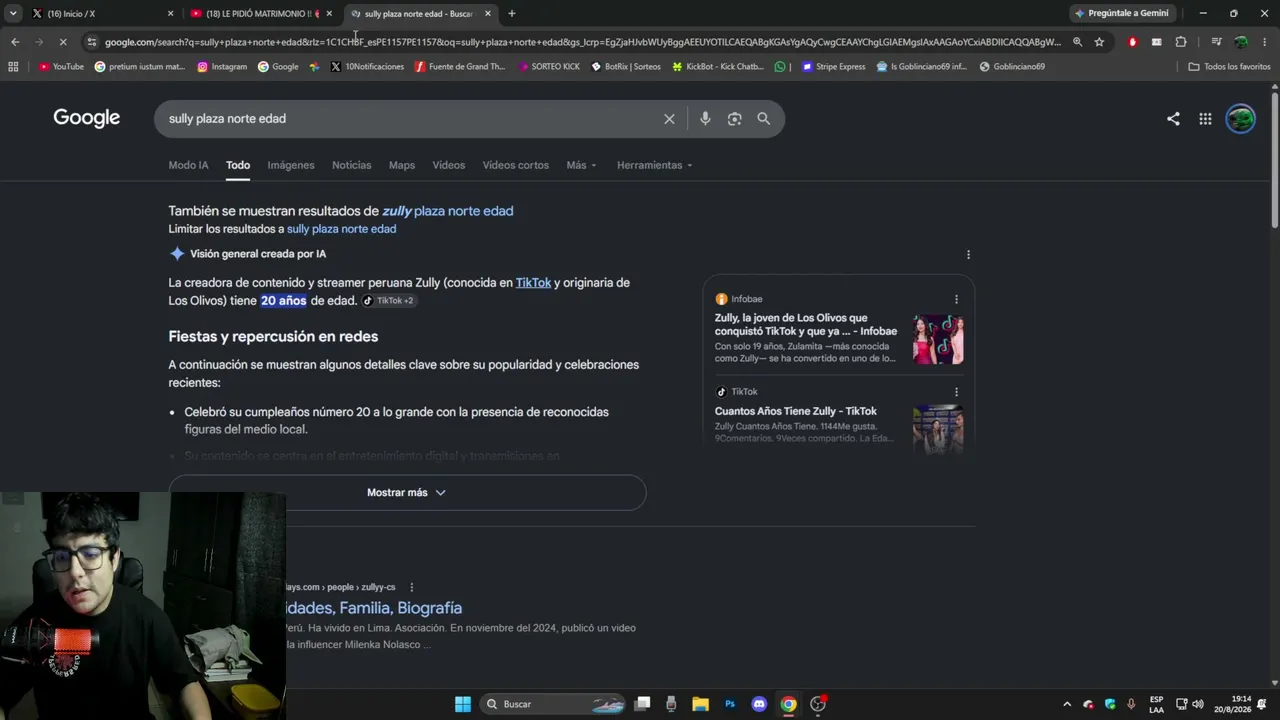Follow the zully plaza norte edad suggestion
The height and width of the screenshot is (720, 1280).
[448, 211]
